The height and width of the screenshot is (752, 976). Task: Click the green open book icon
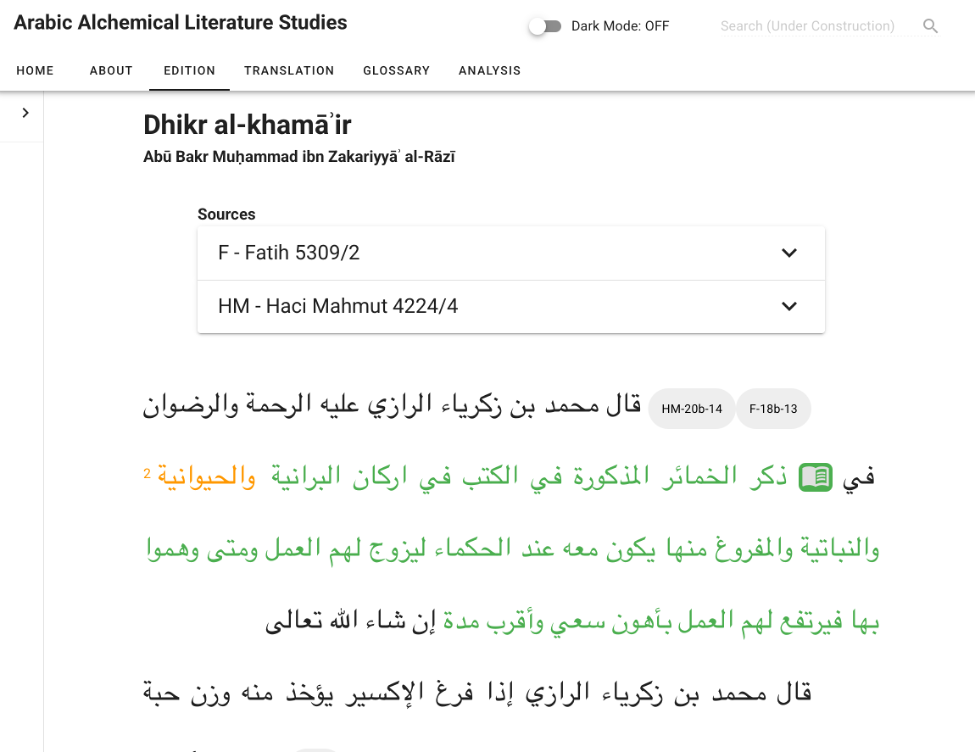[815, 477]
